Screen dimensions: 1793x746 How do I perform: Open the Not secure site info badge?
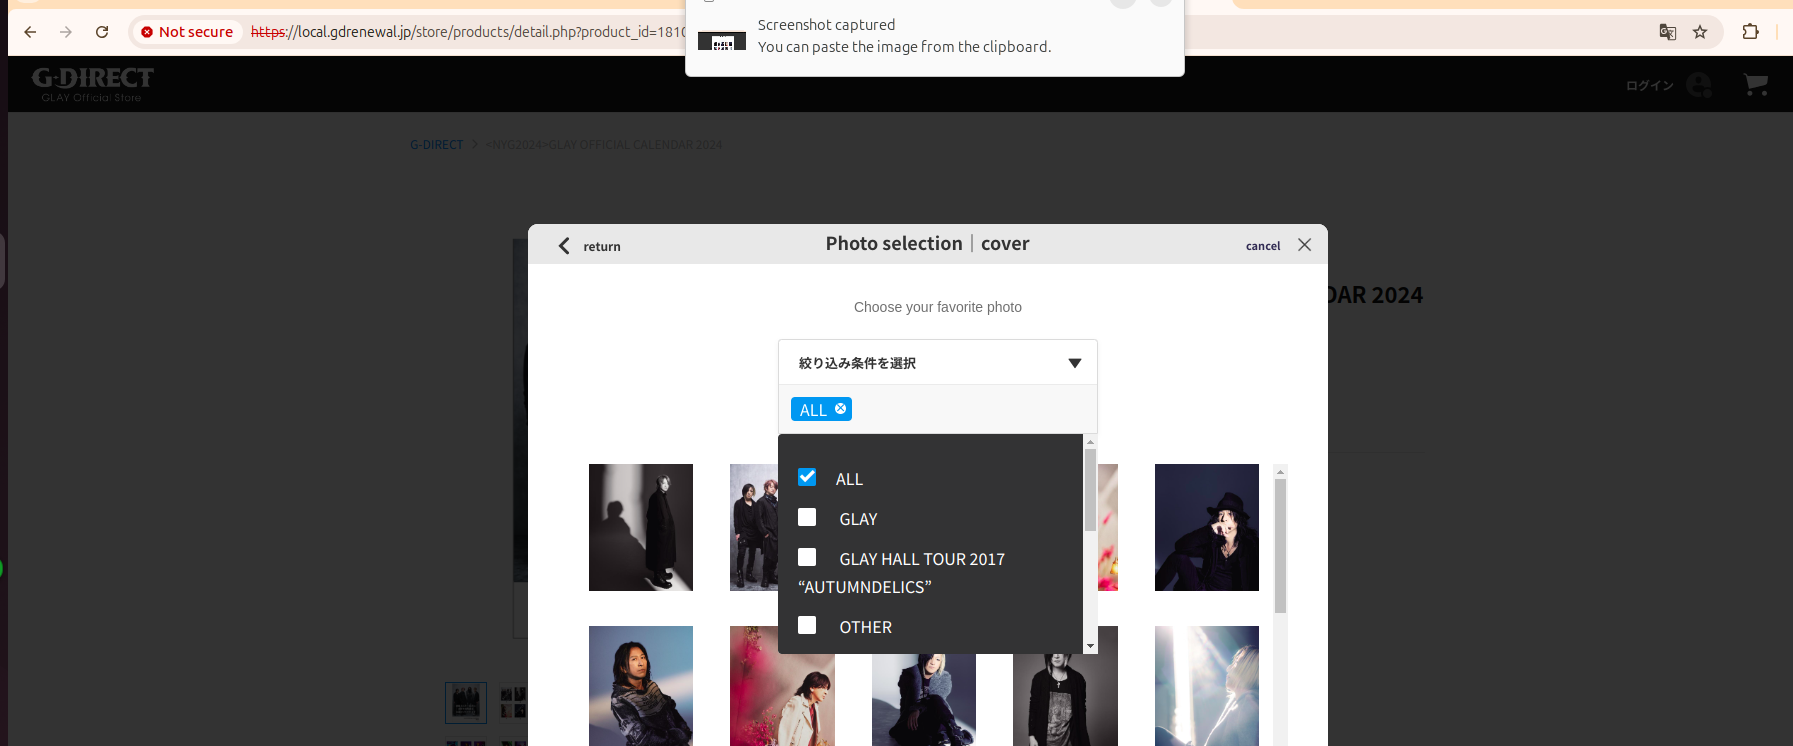[187, 32]
